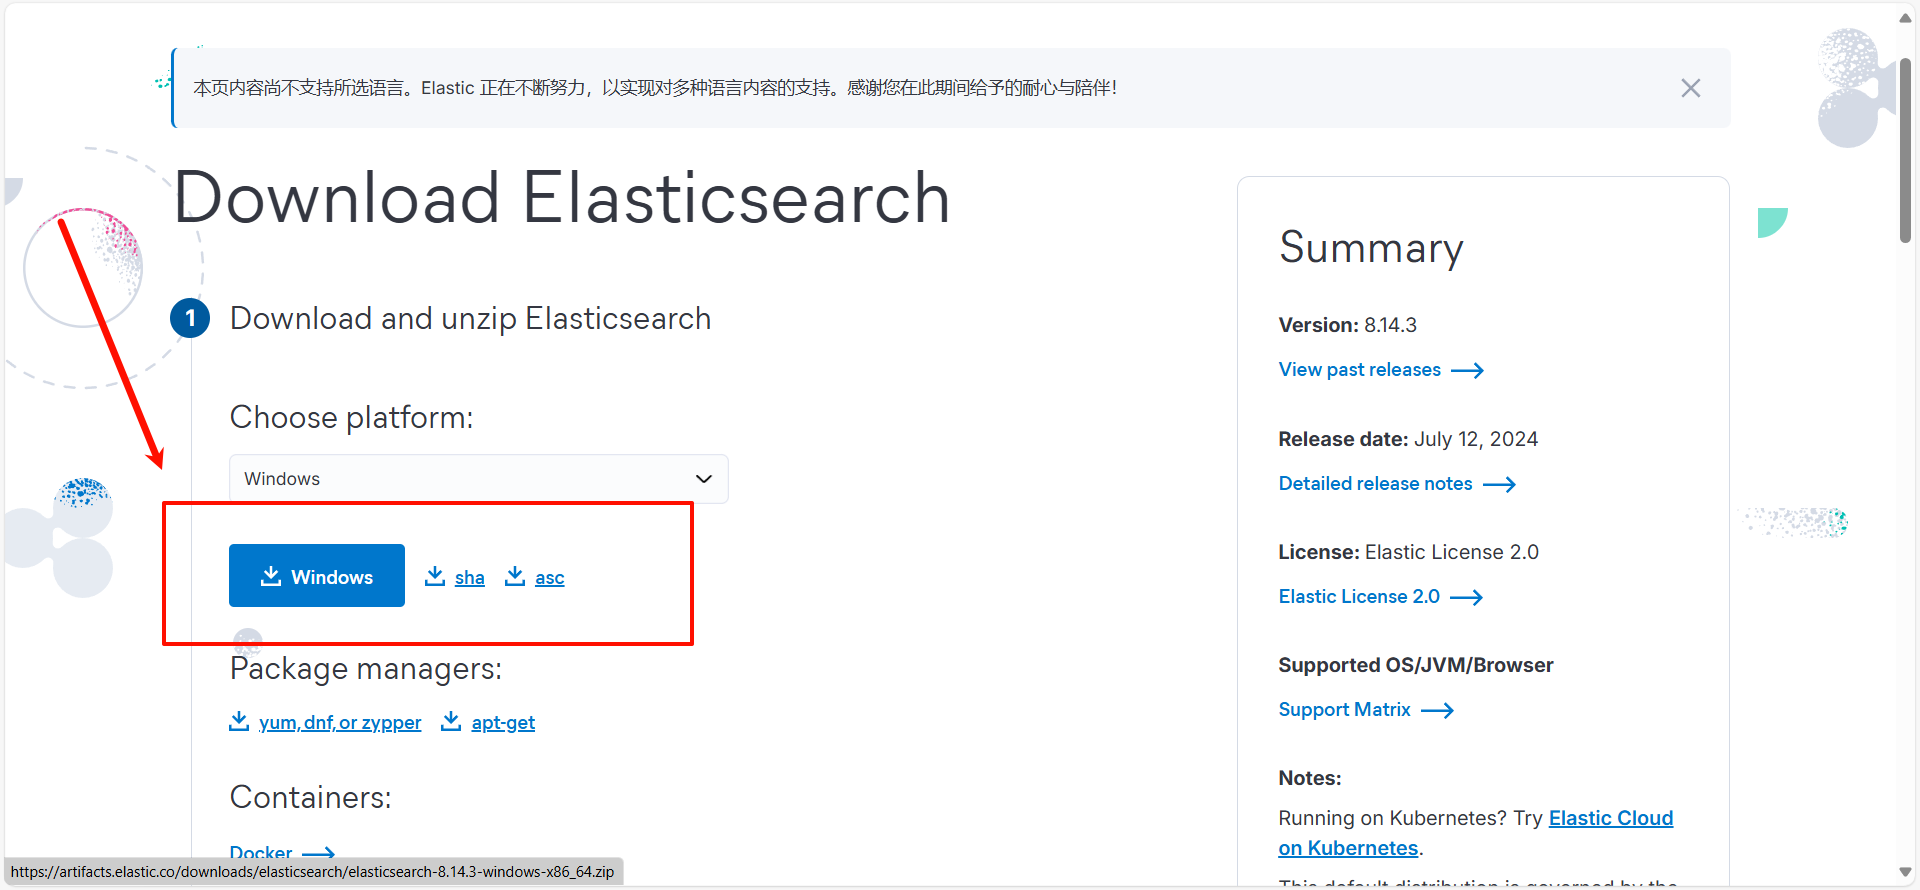Open the asc signature link
The width and height of the screenshot is (1920, 890).
[549, 577]
